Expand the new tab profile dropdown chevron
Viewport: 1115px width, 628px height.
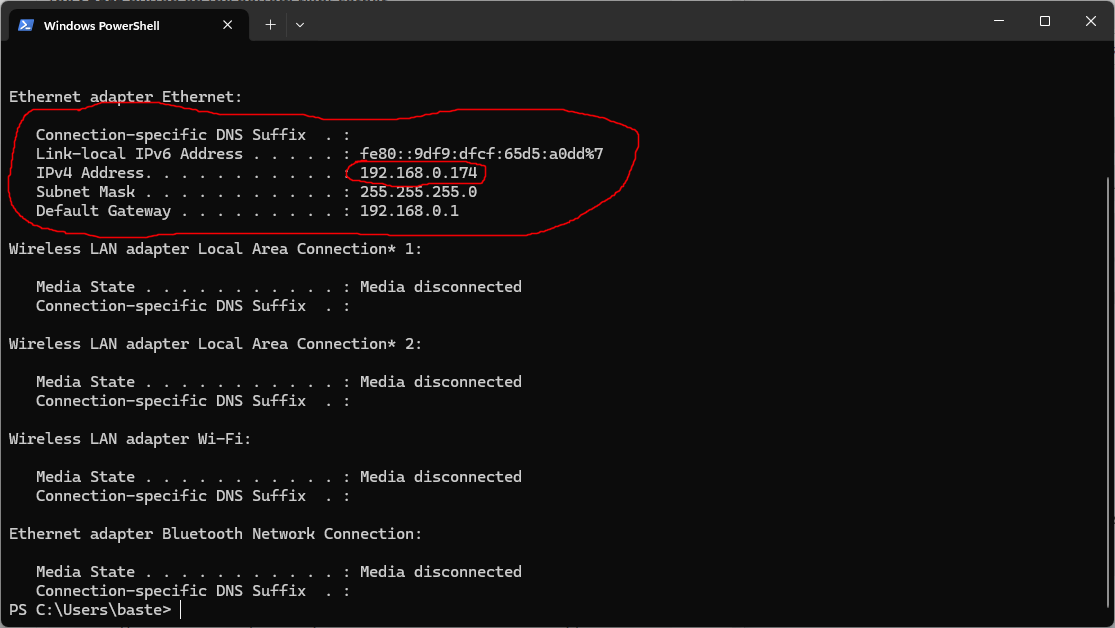pos(300,25)
